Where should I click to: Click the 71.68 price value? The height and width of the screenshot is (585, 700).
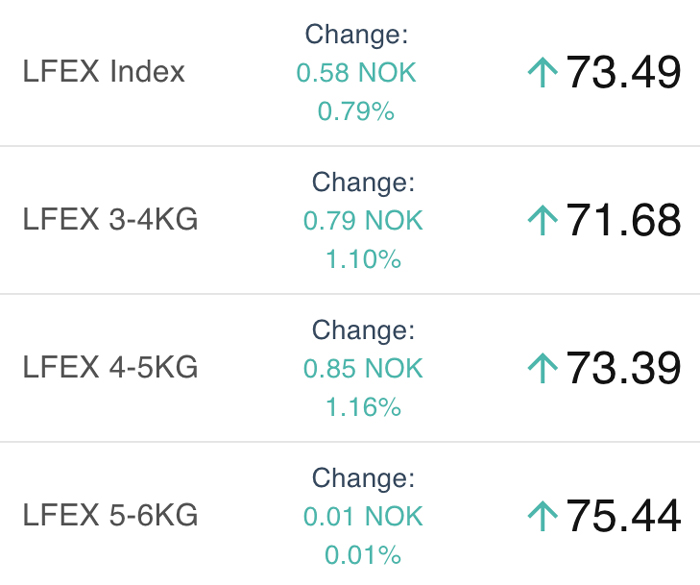(624, 220)
